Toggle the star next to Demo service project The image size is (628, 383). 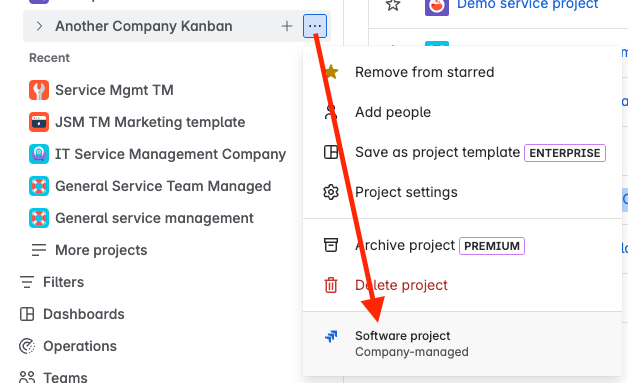[x=393, y=5]
